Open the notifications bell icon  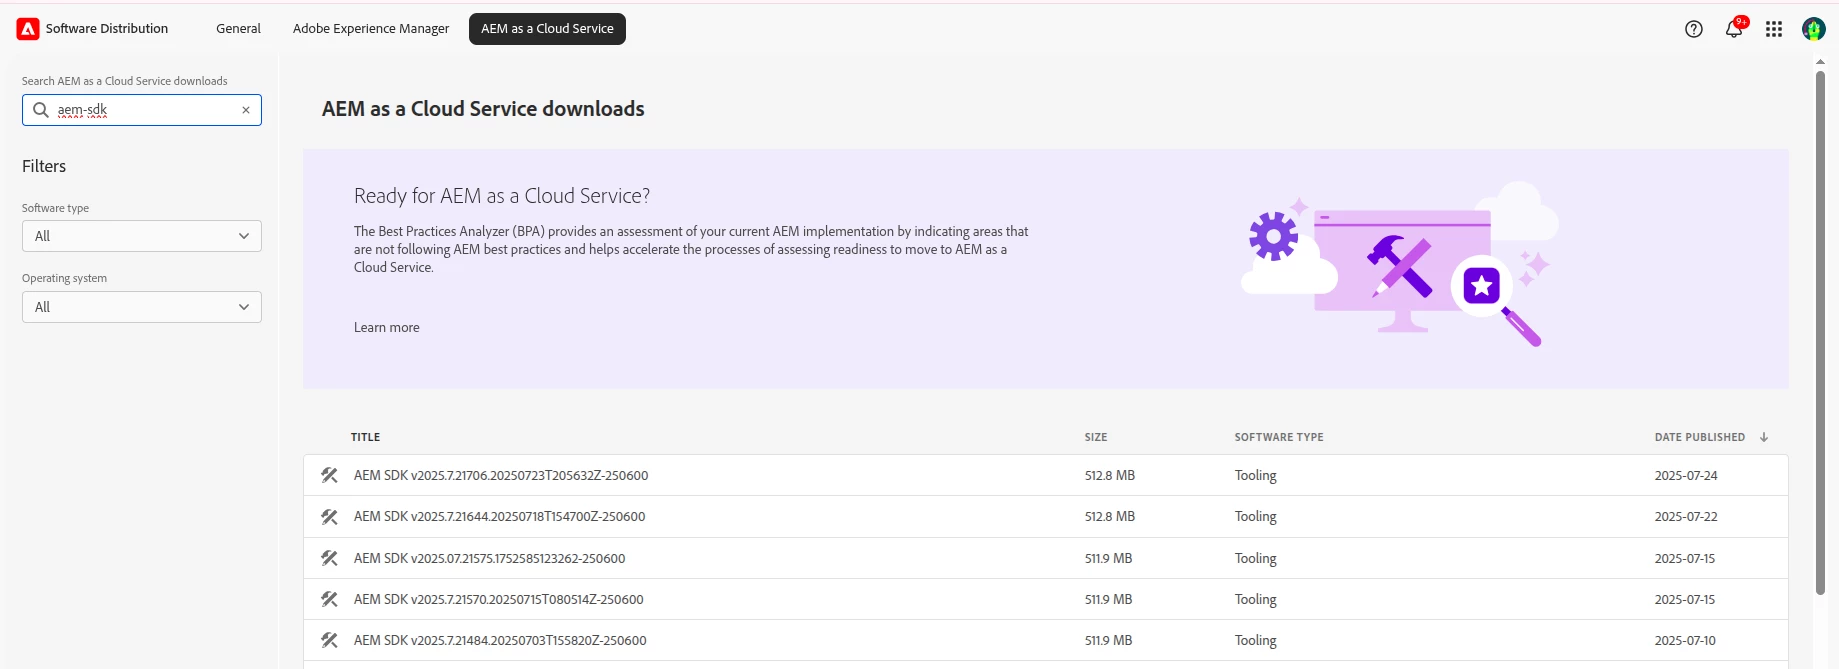tap(1734, 29)
